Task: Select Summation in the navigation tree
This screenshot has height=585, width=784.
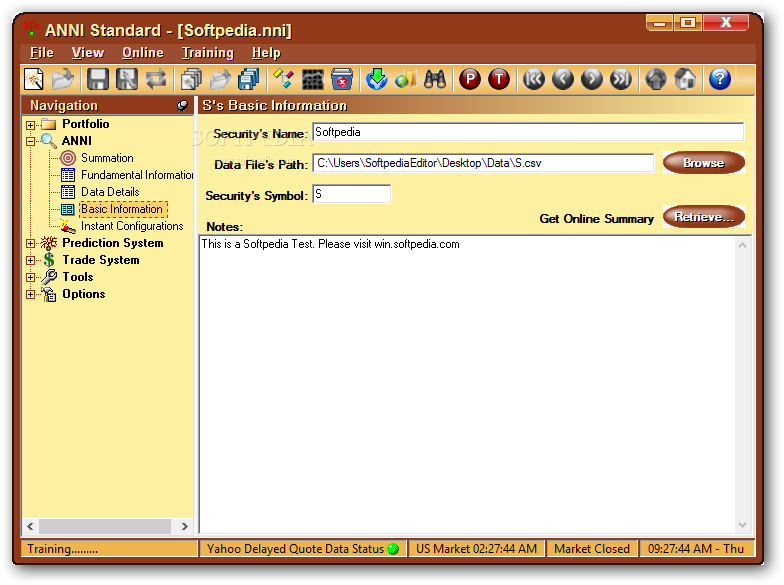Action: [107, 158]
